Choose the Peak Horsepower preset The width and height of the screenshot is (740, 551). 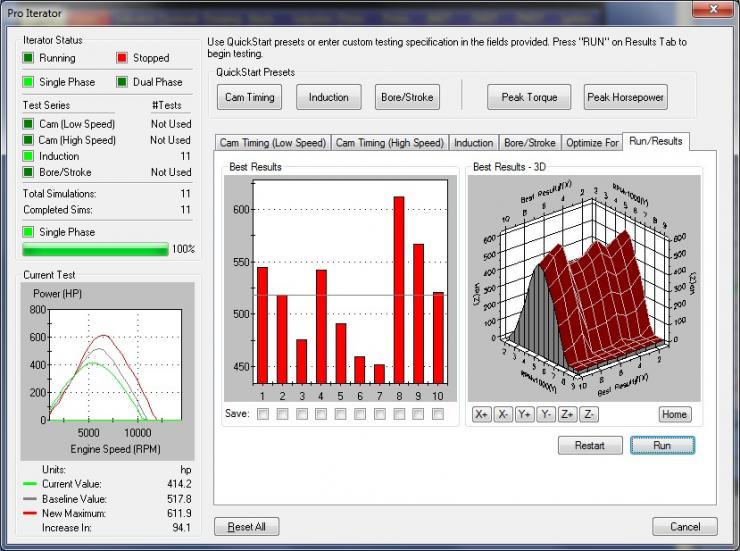tap(625, 97)
